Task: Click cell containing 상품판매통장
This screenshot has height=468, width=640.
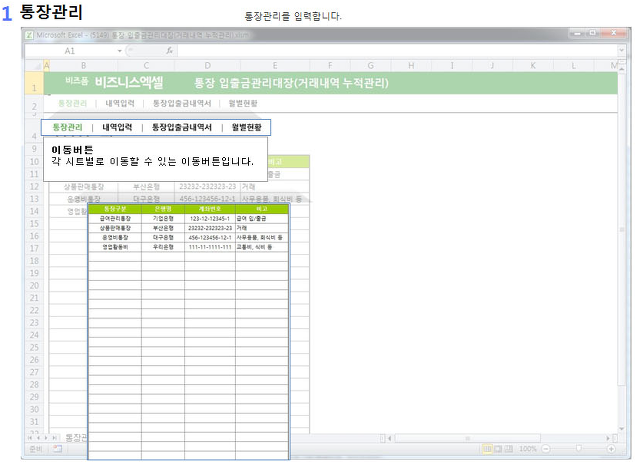Action: [84, 186]
